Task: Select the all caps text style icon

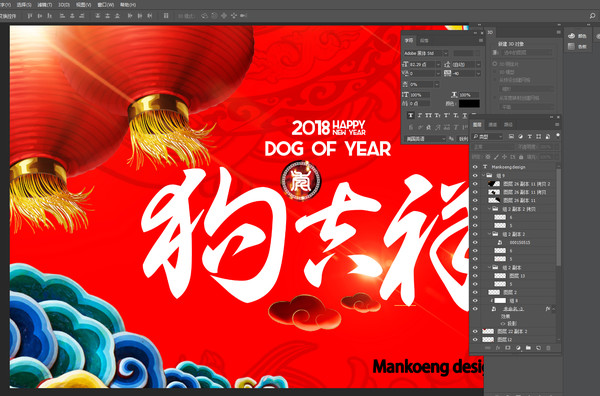Action: pos(429,115)
